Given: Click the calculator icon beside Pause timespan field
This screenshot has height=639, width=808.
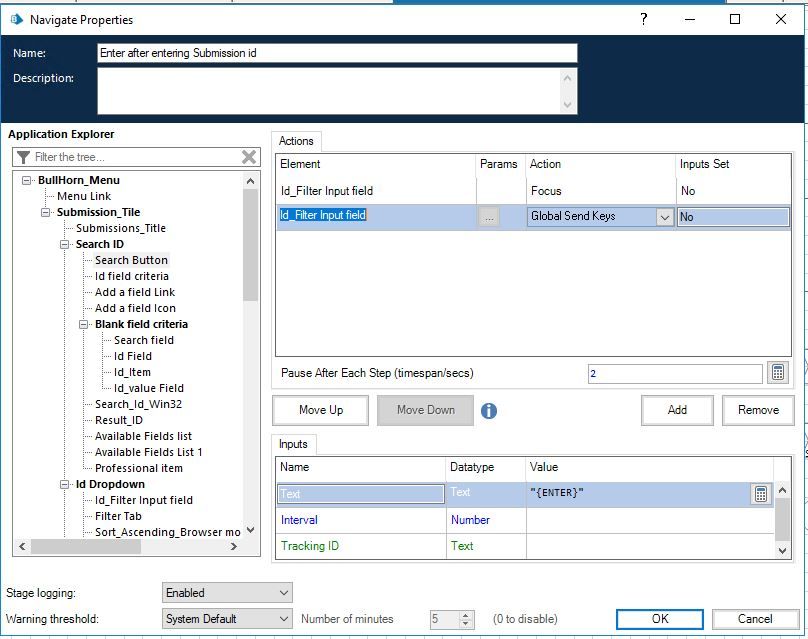Looking at the screenshot, I should 779,373.
